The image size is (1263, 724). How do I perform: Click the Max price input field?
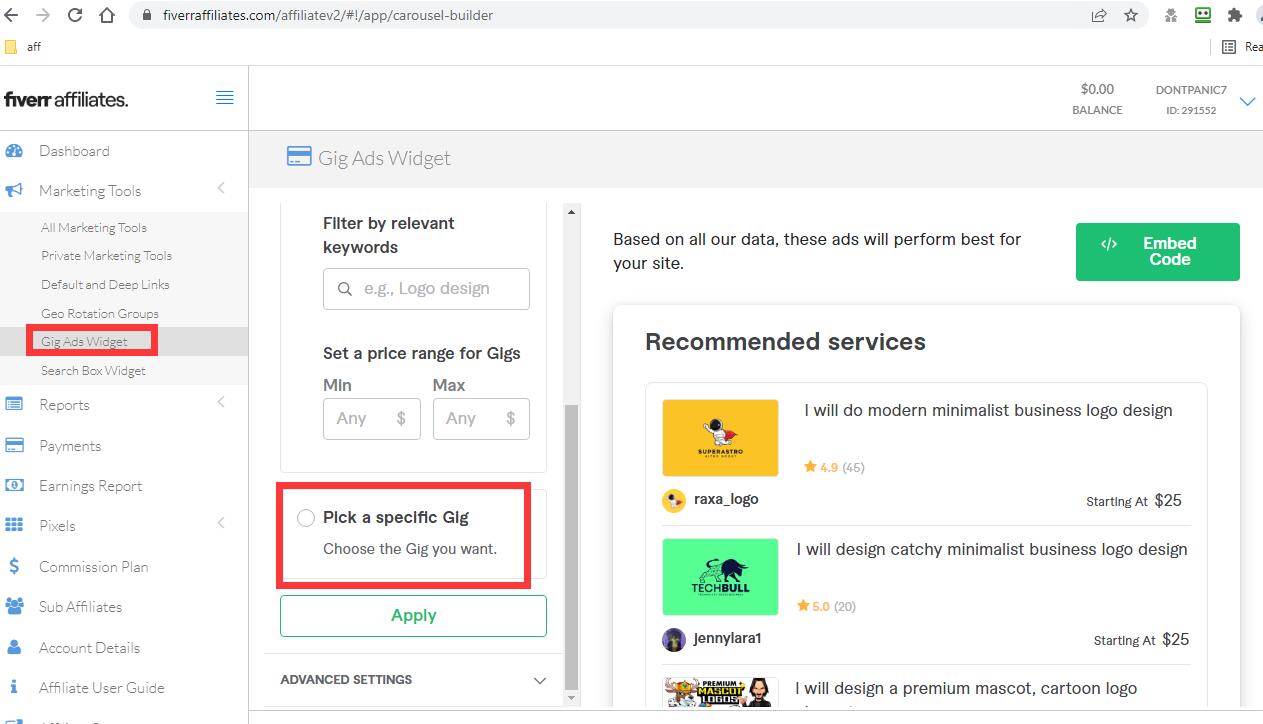click(x=481, y=419)
